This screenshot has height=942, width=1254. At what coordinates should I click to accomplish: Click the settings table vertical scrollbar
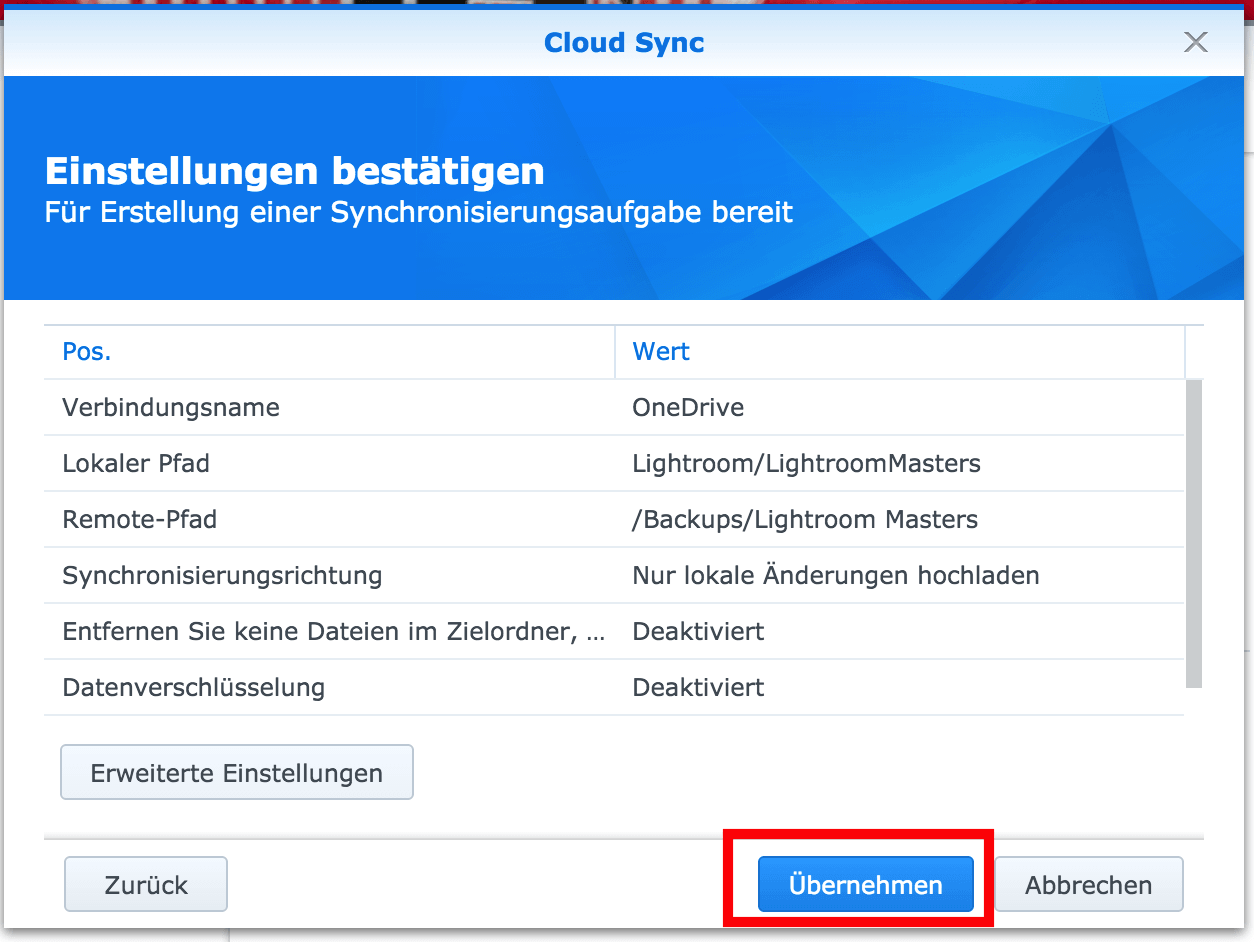click(x=1194, y=533)
